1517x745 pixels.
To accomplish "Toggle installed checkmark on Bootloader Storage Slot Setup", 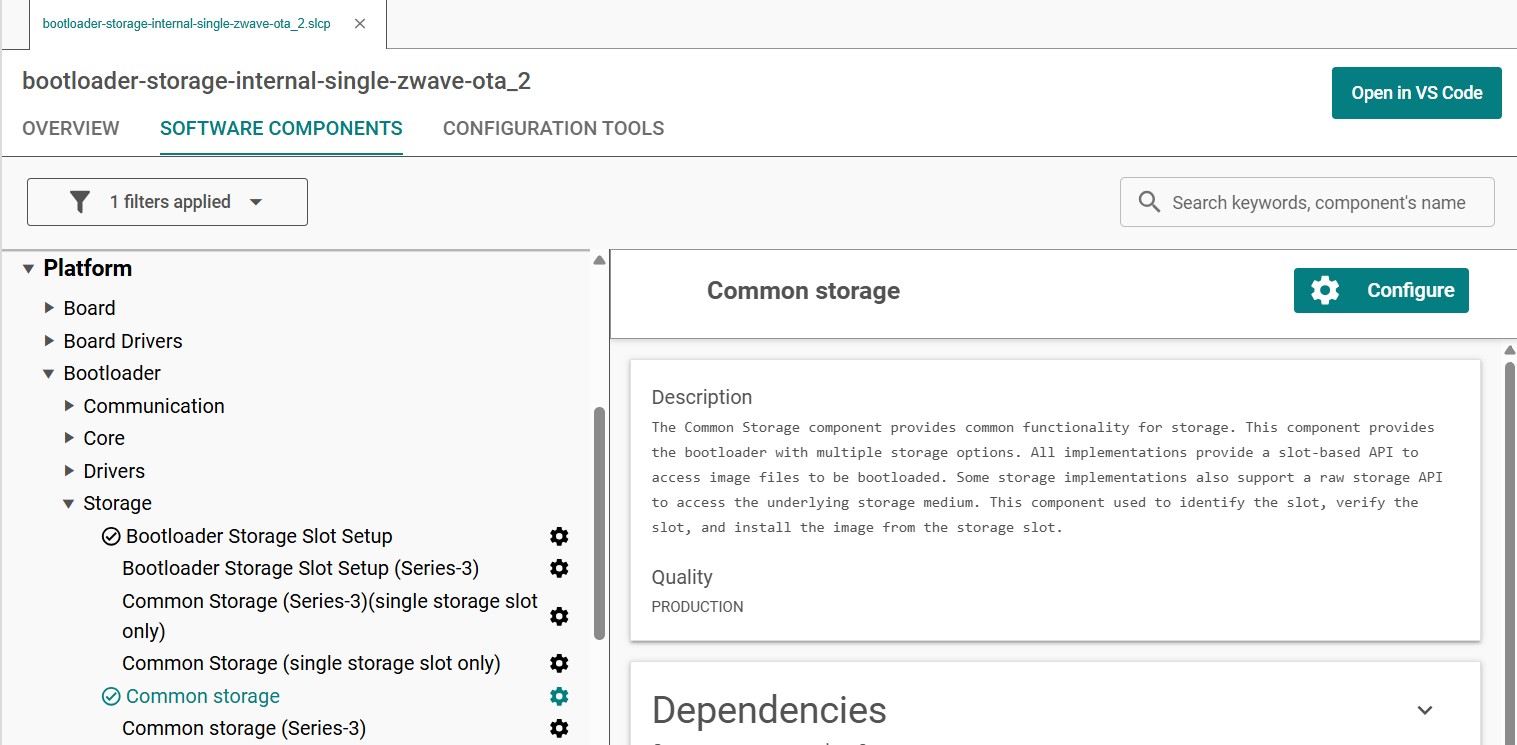I will tap(111, 536).
